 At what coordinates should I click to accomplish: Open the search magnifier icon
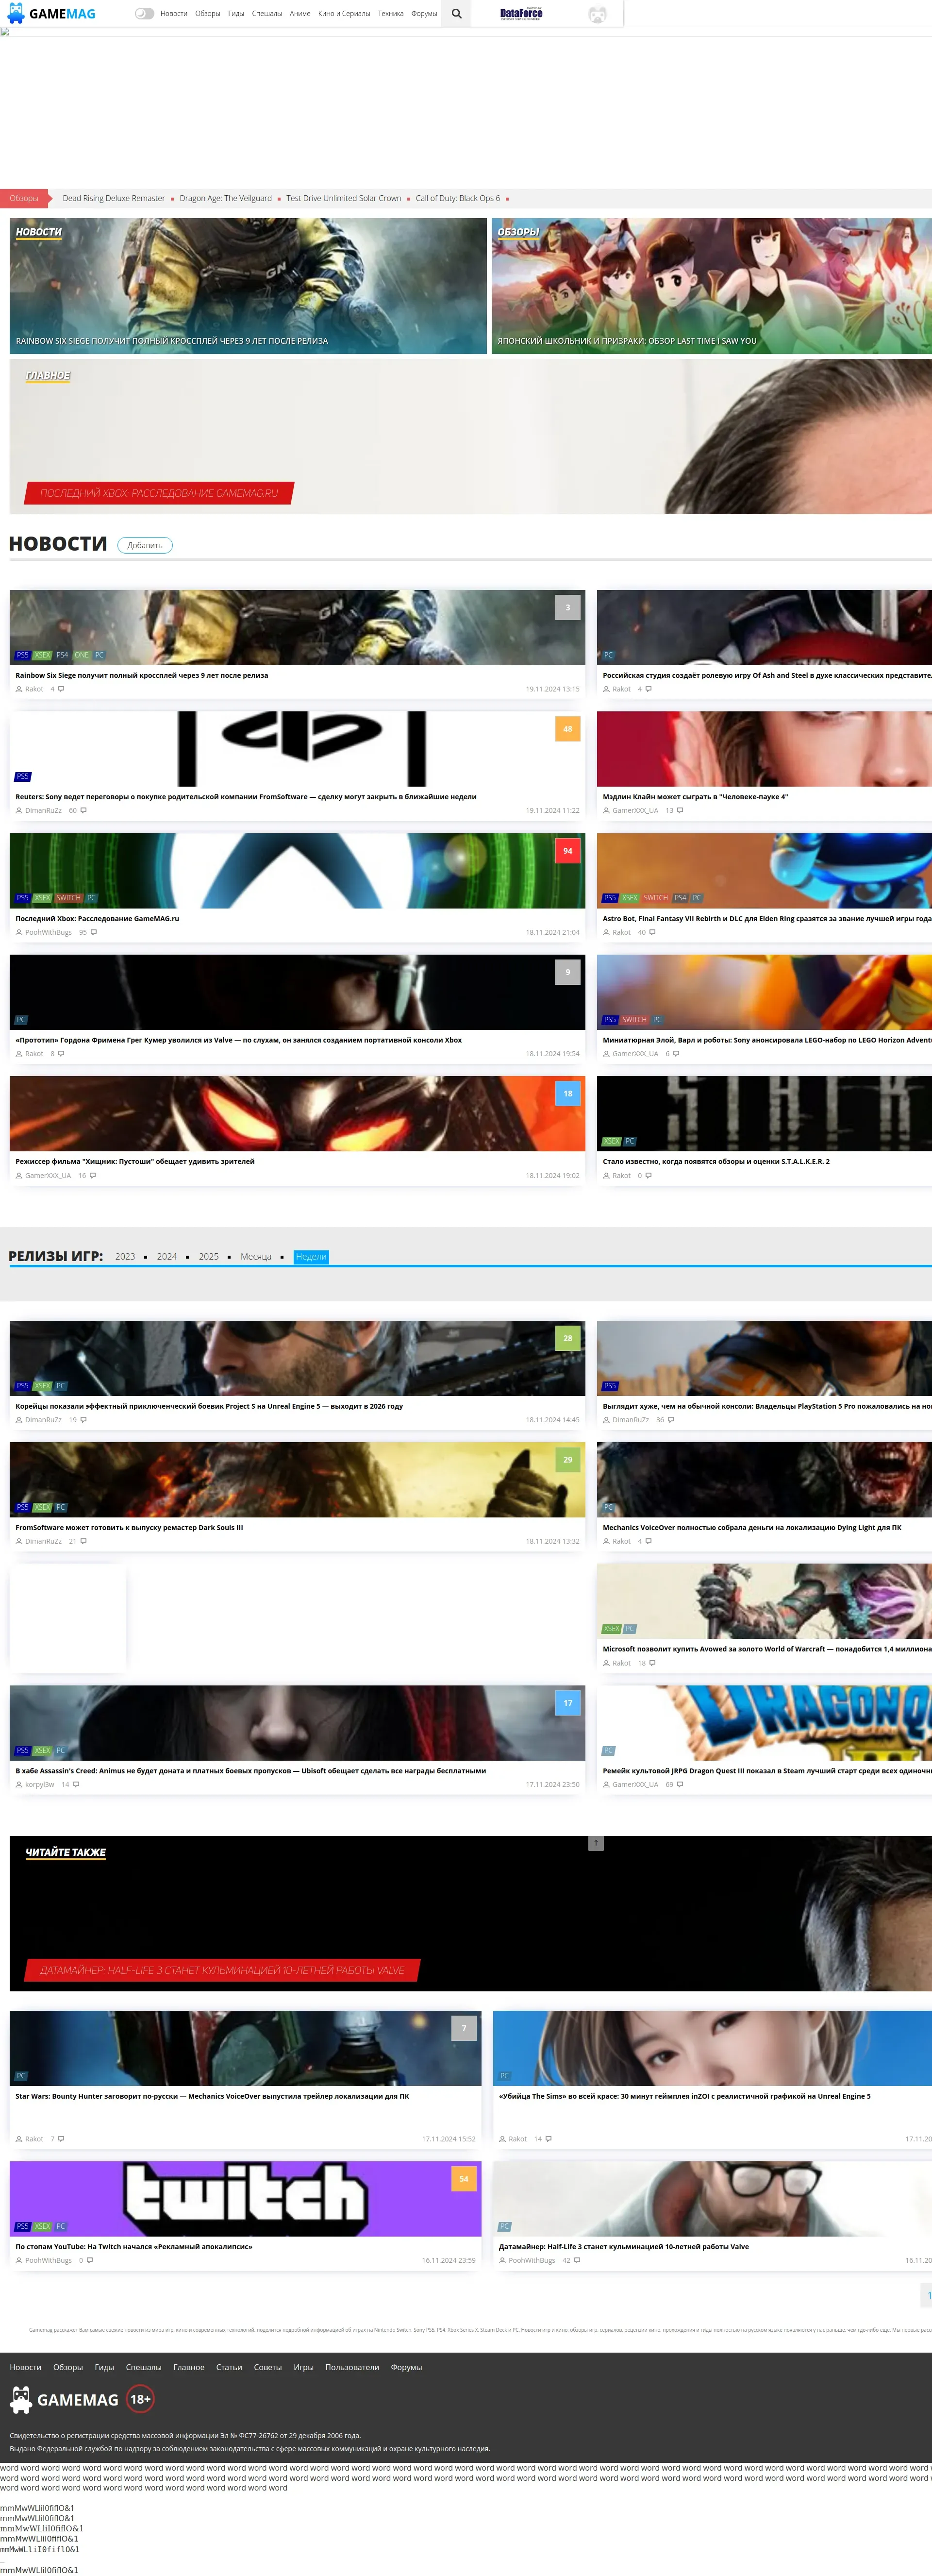click(457, 14)
